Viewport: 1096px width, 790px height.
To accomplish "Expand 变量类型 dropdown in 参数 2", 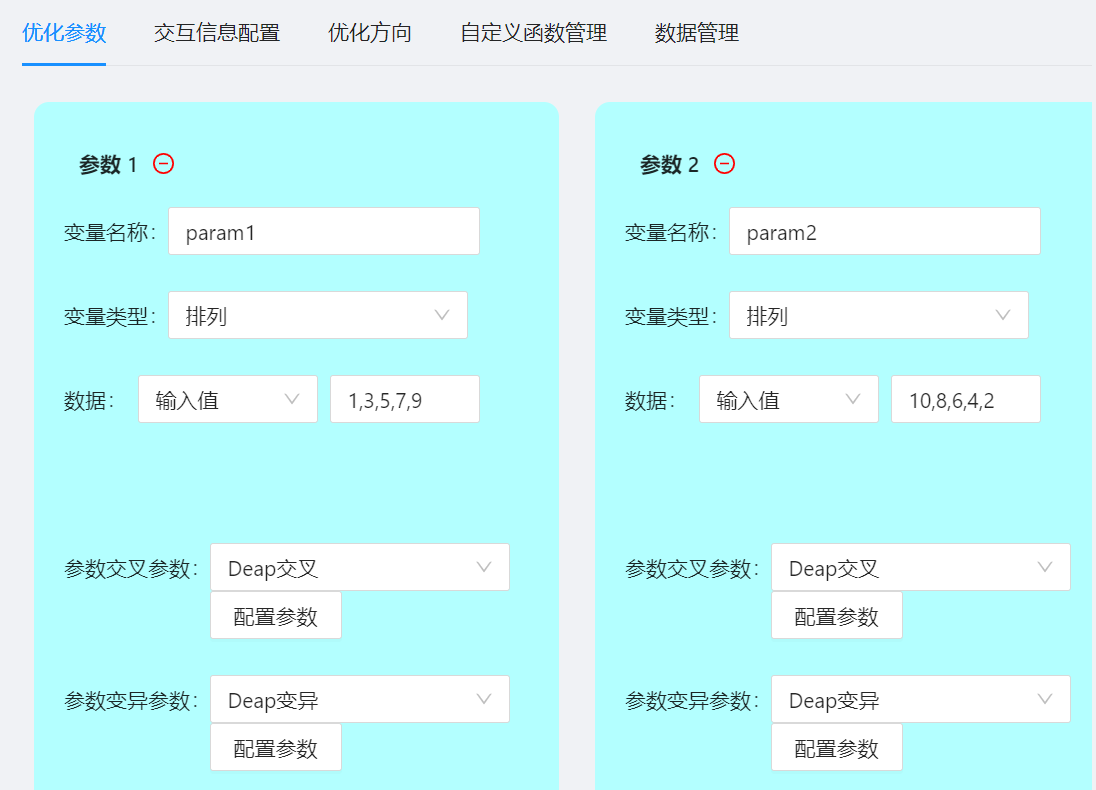I will pos(878,316).
